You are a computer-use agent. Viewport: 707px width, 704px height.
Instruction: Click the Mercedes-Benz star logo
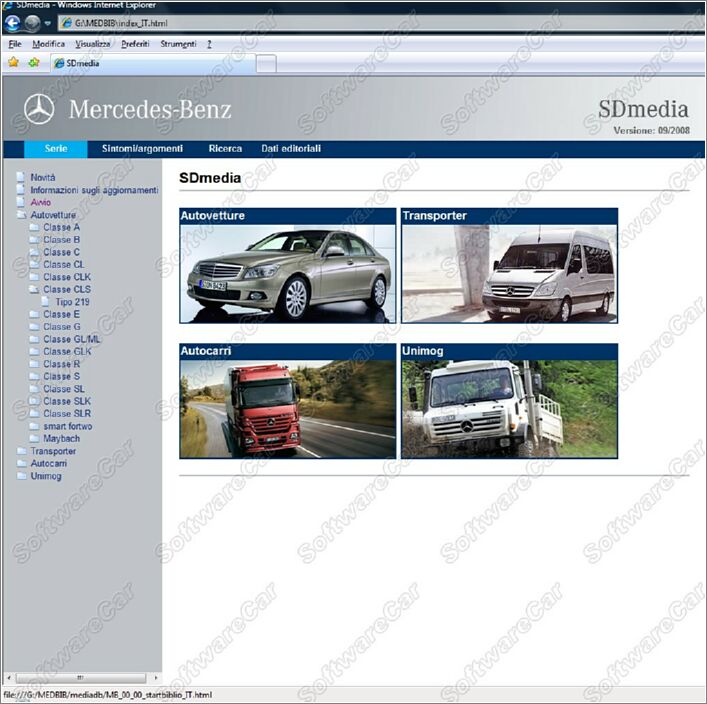[39, 109]
